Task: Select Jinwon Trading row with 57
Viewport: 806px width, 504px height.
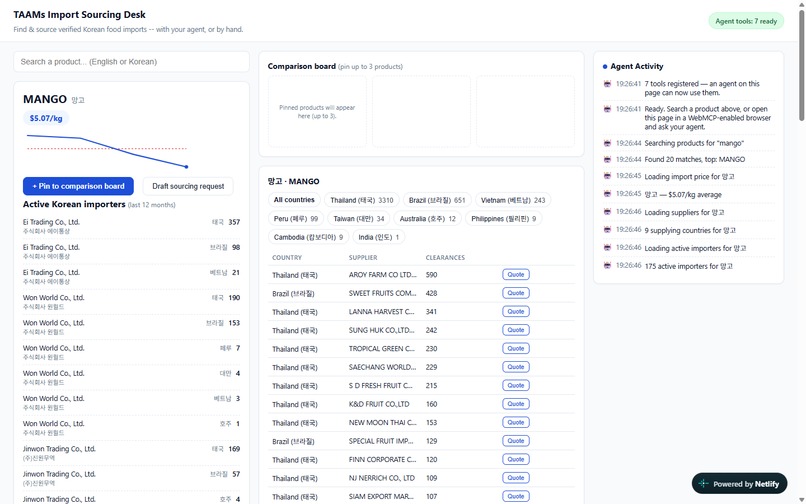Action: [131, 478]
